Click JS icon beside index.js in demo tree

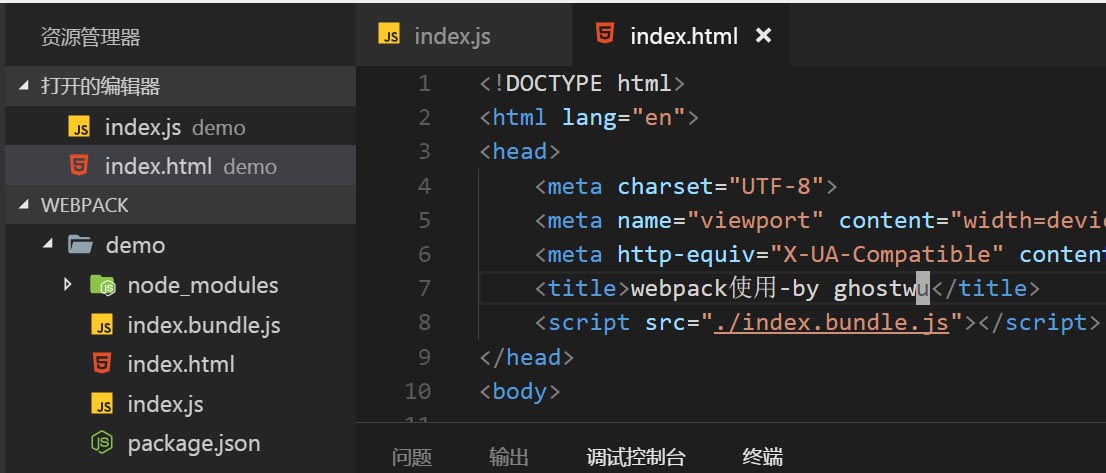point(102,404)
